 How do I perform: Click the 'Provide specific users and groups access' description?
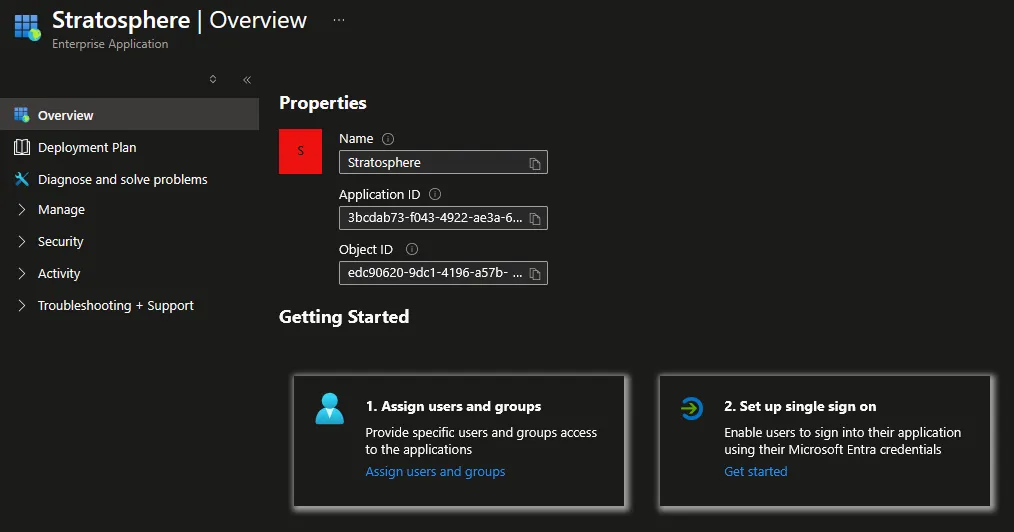(x=481, y=441)
